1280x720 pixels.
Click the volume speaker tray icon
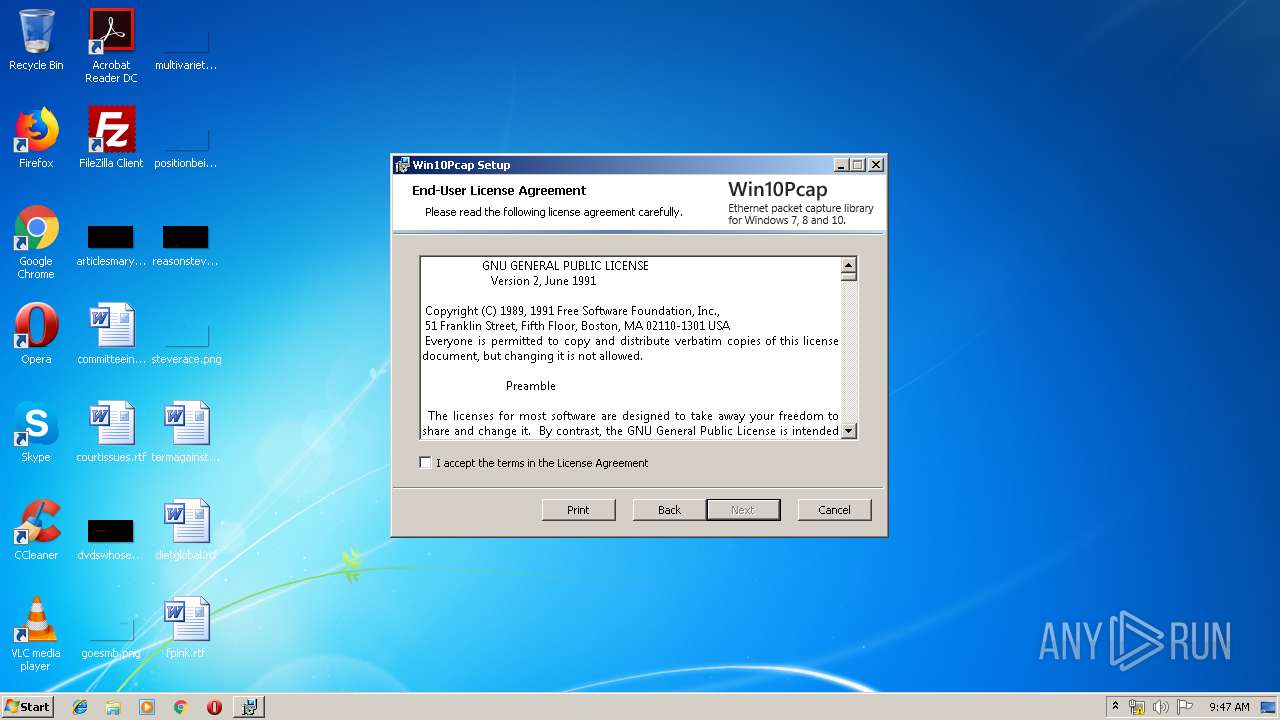[x=1160, y=707]
